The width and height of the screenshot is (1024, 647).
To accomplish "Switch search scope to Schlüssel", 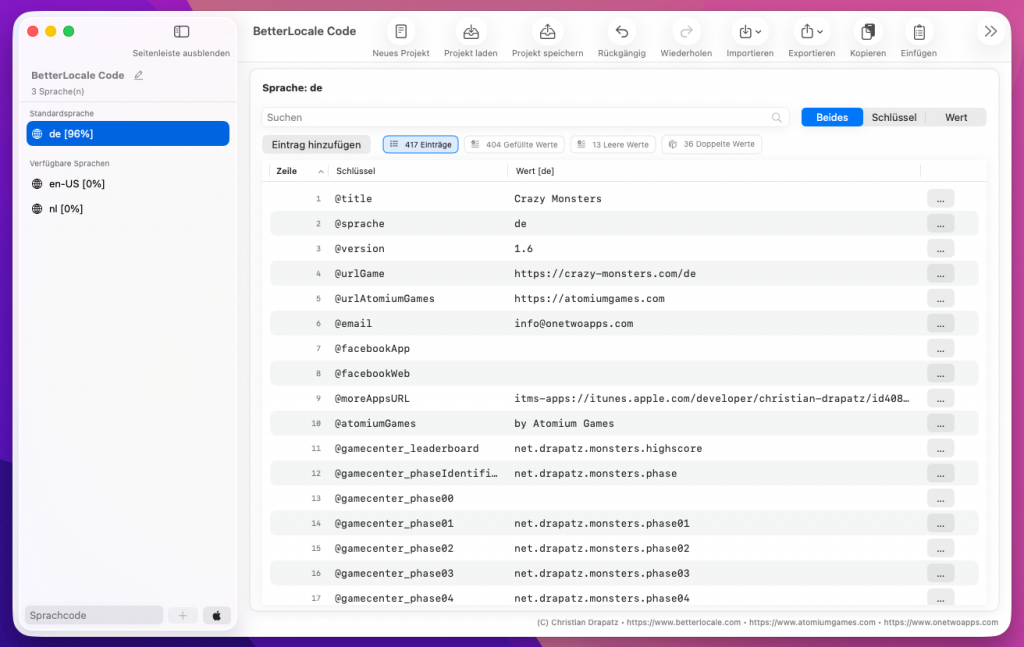I will click(x=894, y=117).
